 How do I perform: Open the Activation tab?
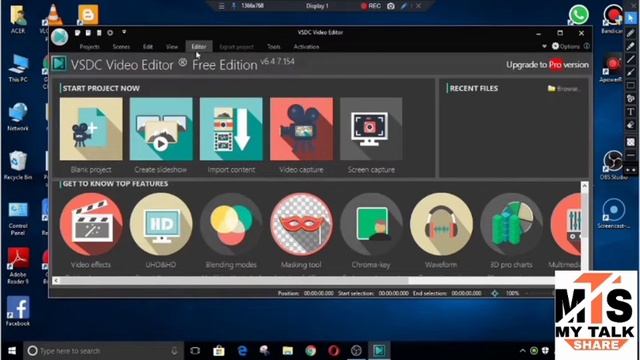click(306, 47)
